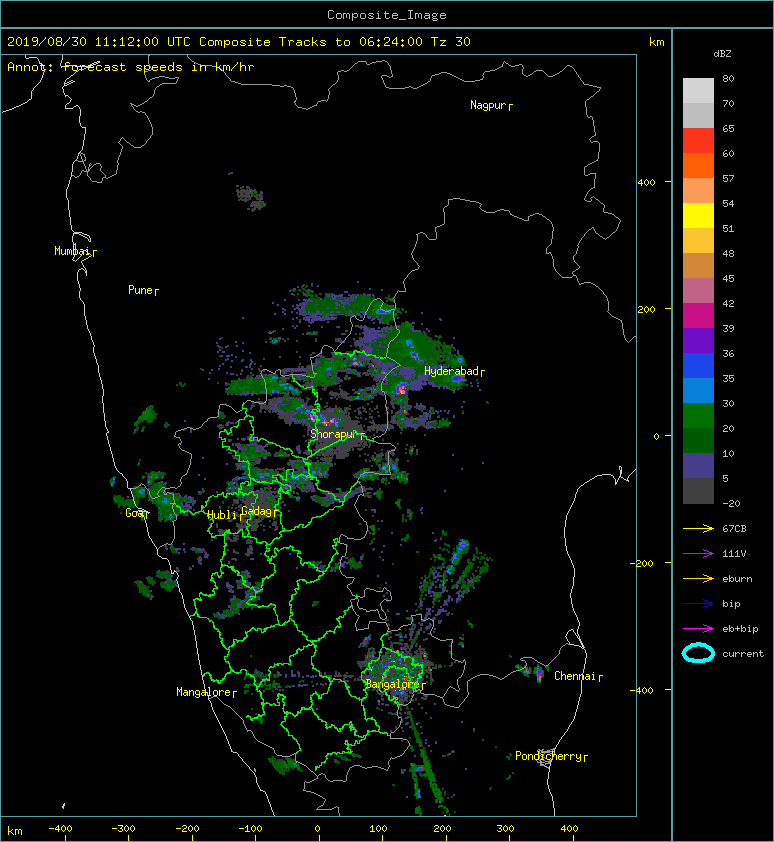
Task: Click the Goa city label
Action: tap(134, 513)
